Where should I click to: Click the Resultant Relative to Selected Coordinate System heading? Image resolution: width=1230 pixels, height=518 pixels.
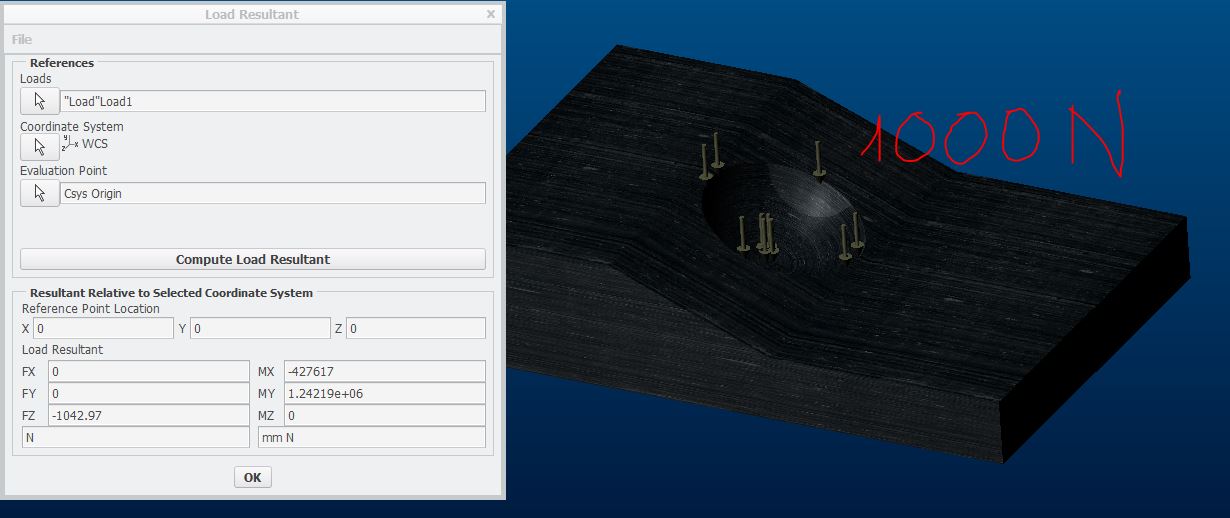pos(171,293)
